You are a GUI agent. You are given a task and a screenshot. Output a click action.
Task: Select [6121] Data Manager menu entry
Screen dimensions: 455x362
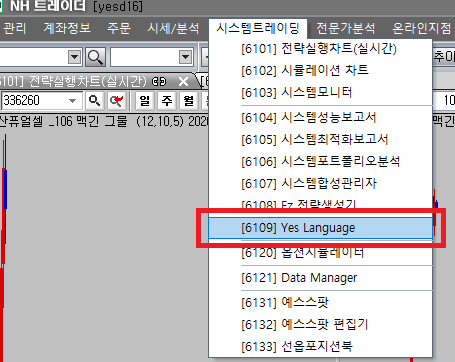[321, 278]
